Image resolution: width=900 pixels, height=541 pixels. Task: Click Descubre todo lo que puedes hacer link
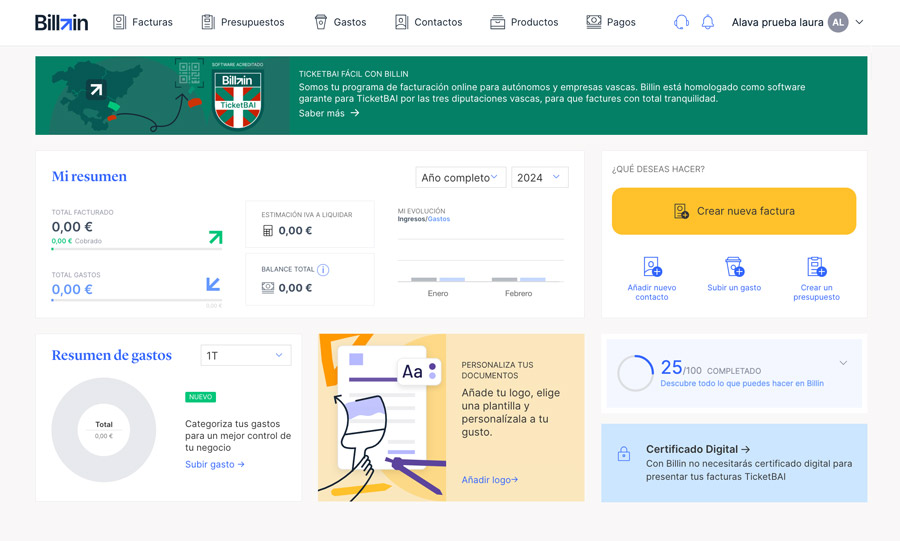point(742,383)
